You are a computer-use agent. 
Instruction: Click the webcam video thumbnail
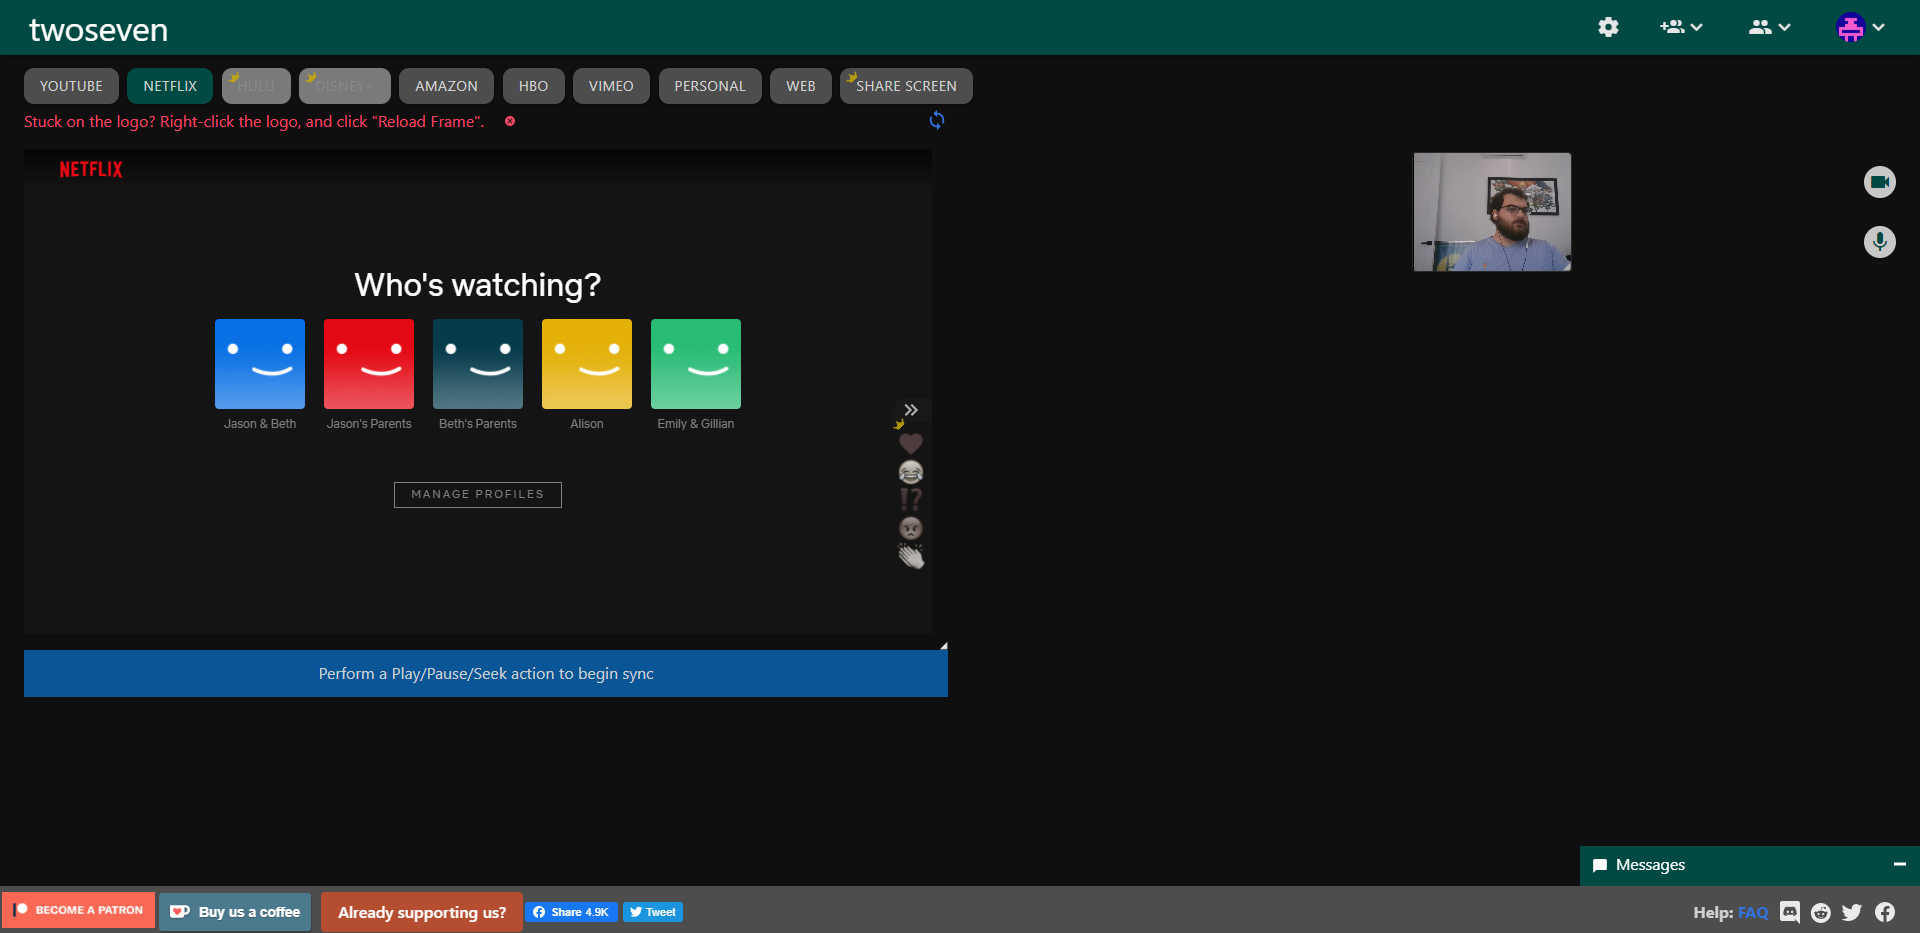[1492, 212]
